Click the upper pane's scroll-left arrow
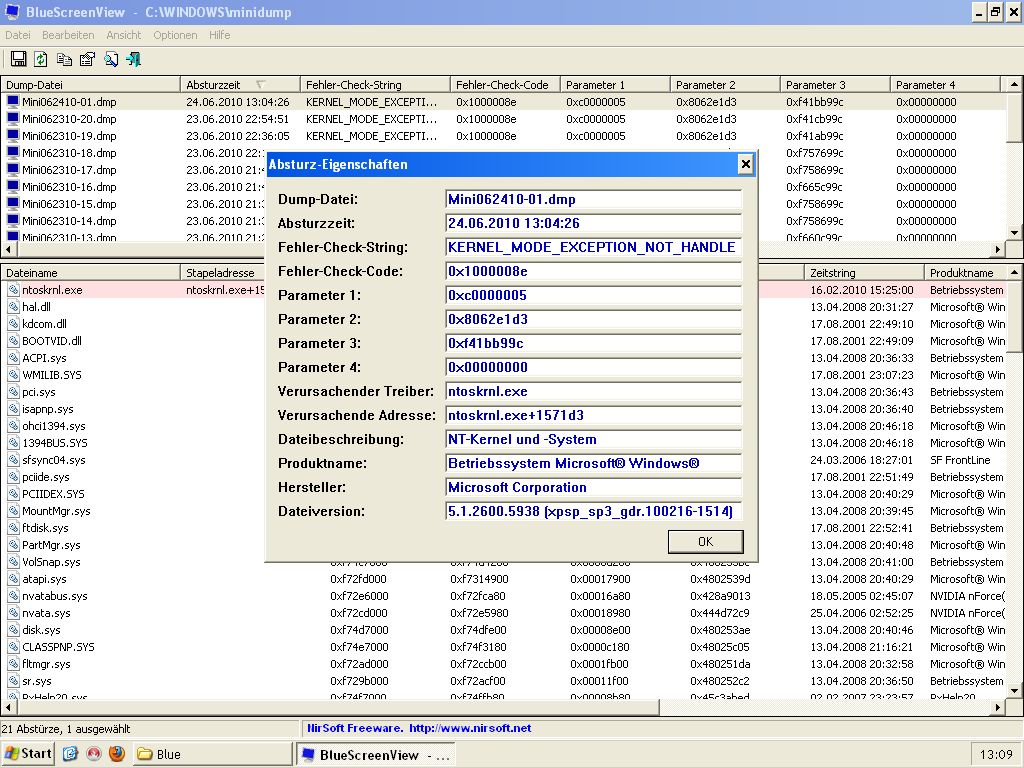The image size is (1024, 768). tap(8, 249)
